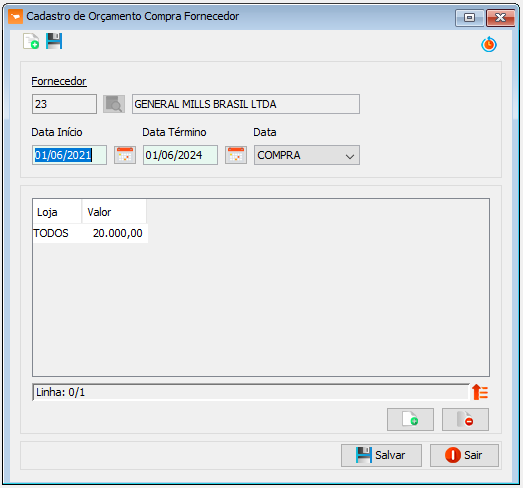Click the Valor column header
523x488 pixels.
(114, 212)
